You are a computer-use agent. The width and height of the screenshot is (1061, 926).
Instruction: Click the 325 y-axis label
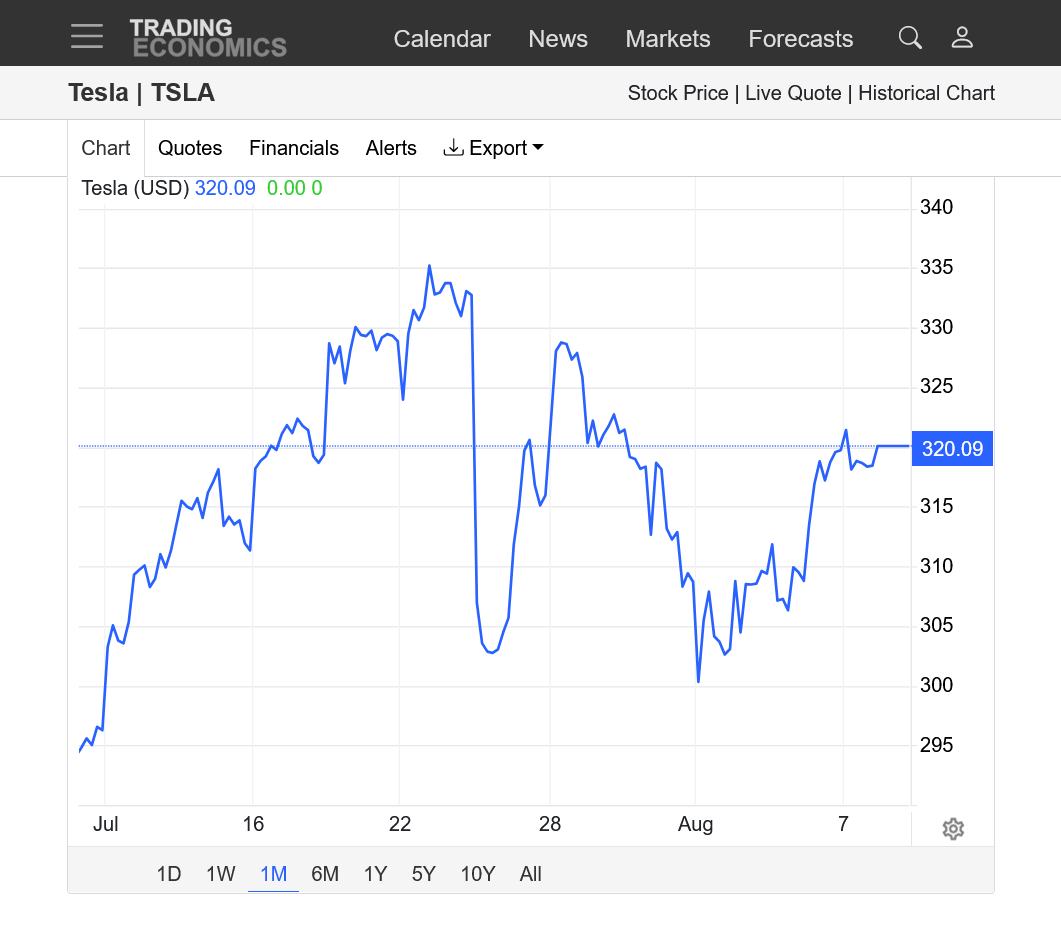click(936, 387)
